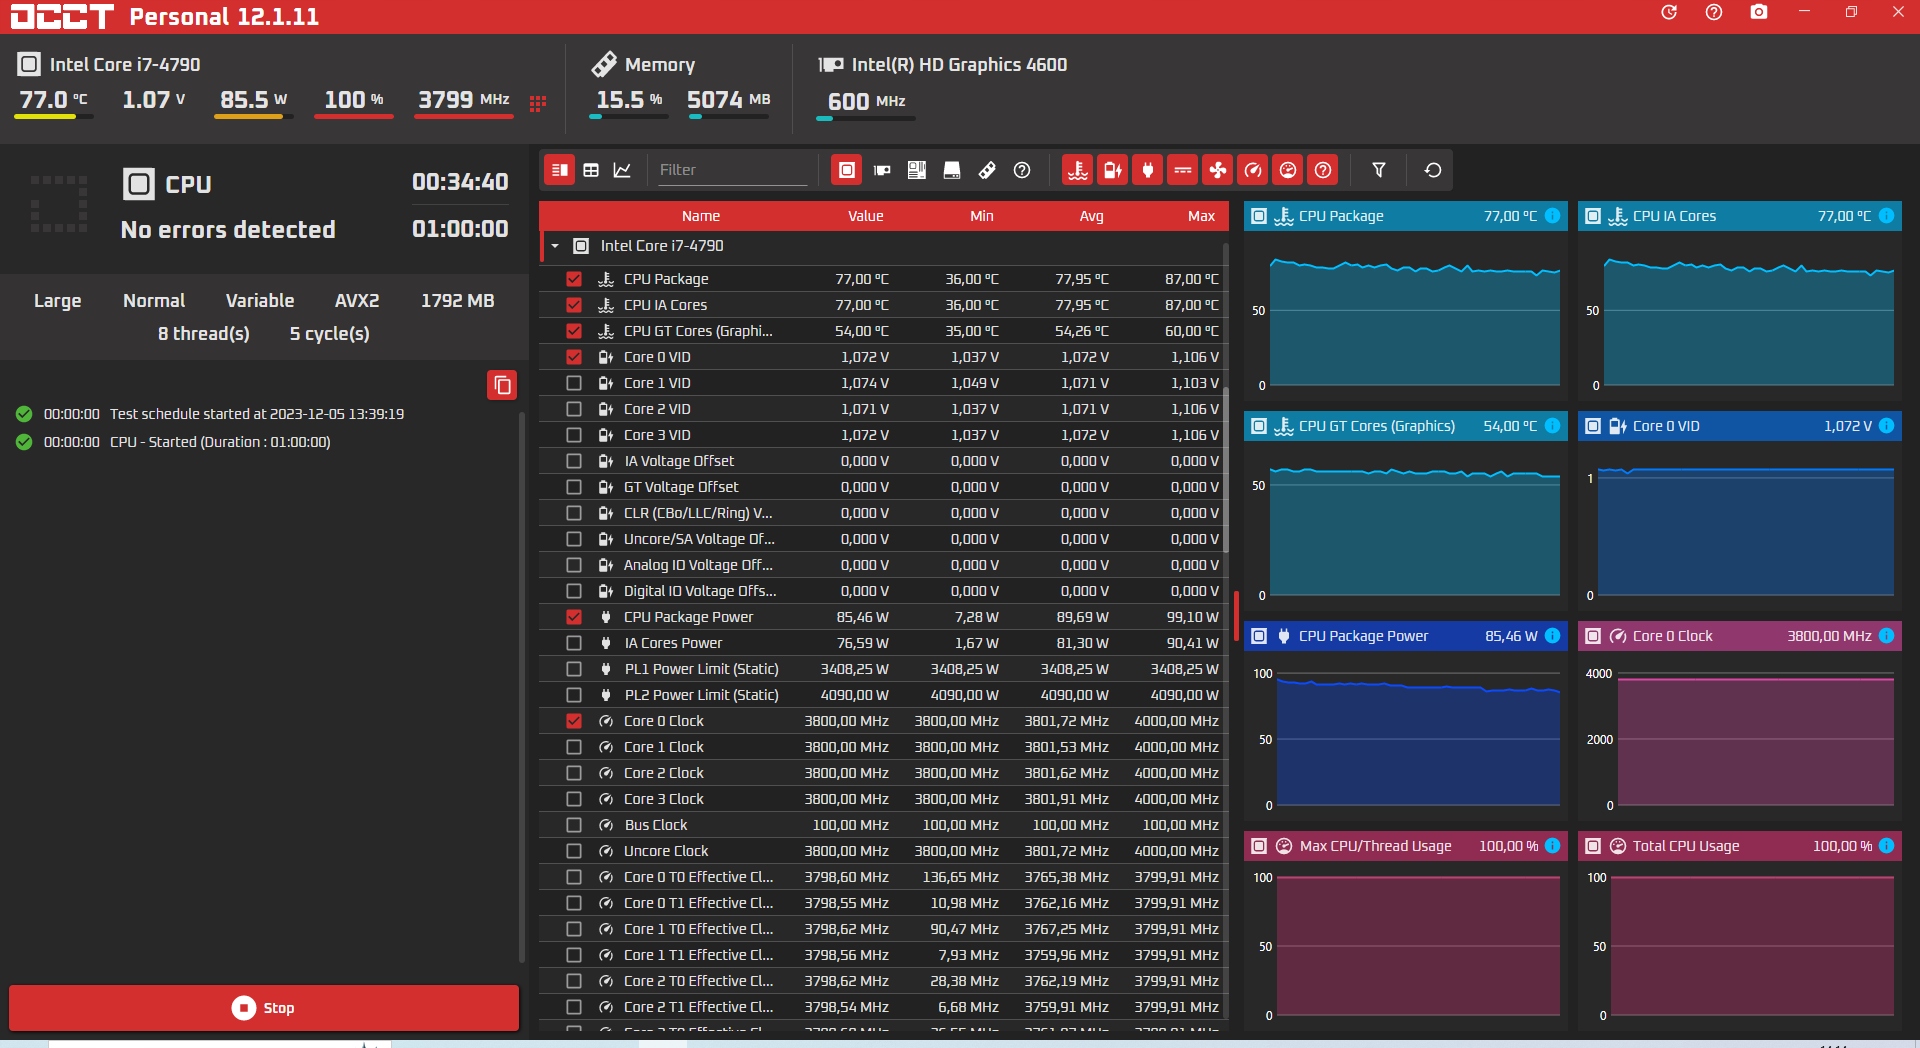1920x1048 pixels.
Task: Toggle clock frequency sensor type filter
Action: (1253, 170)
